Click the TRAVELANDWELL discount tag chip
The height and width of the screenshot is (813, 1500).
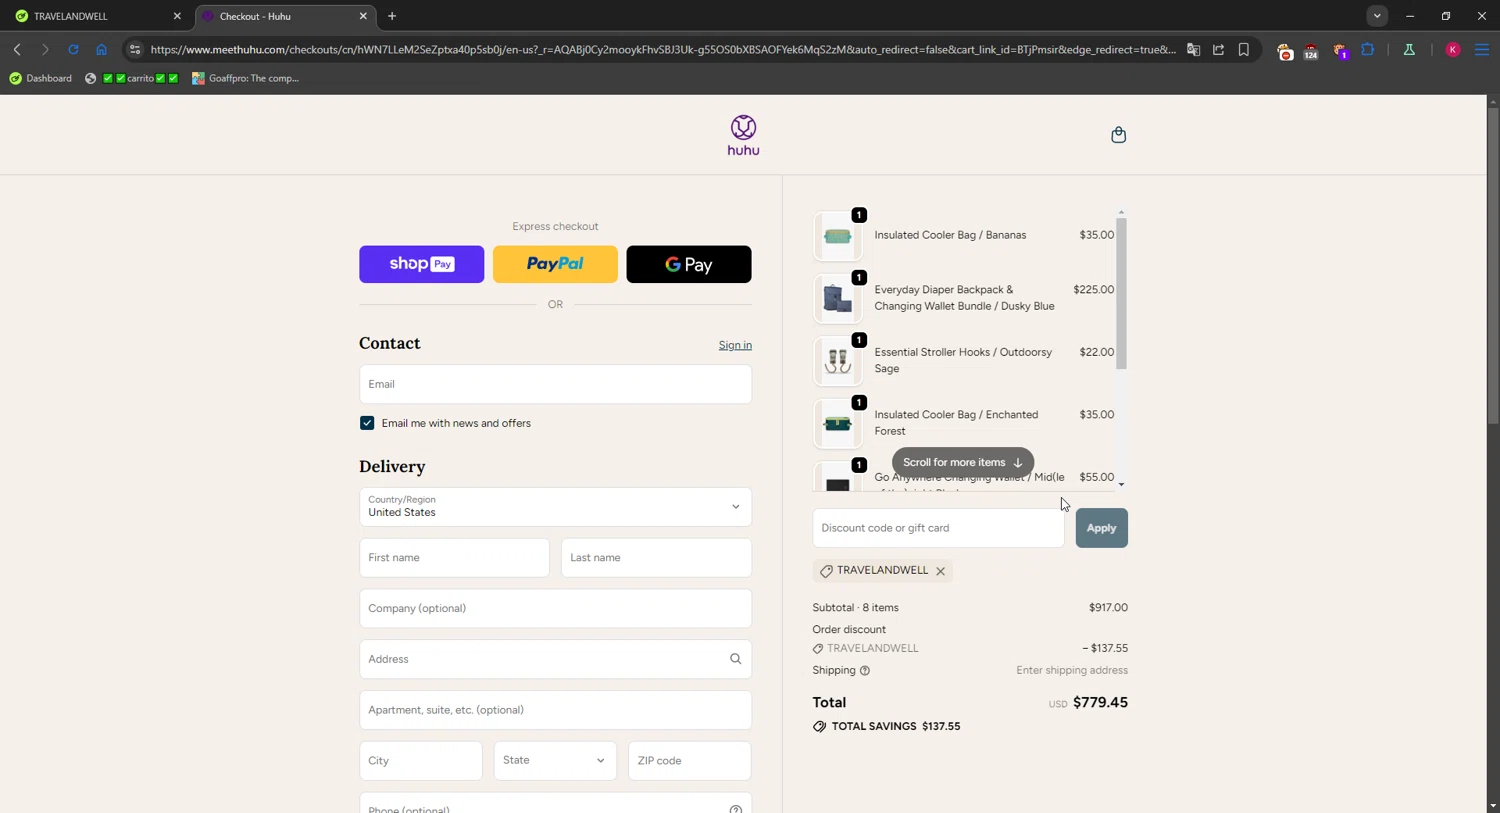pos(882,571)
